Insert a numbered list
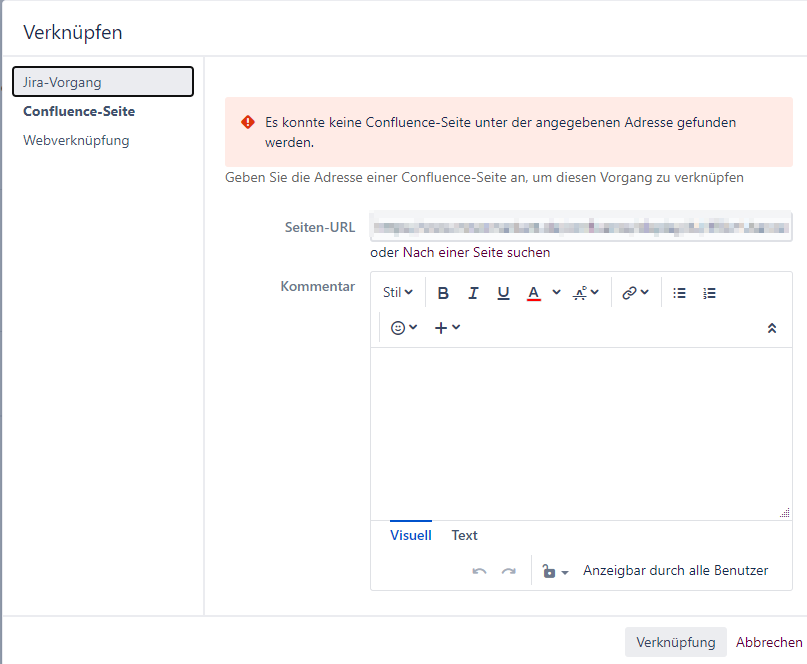 click(709, 293)
